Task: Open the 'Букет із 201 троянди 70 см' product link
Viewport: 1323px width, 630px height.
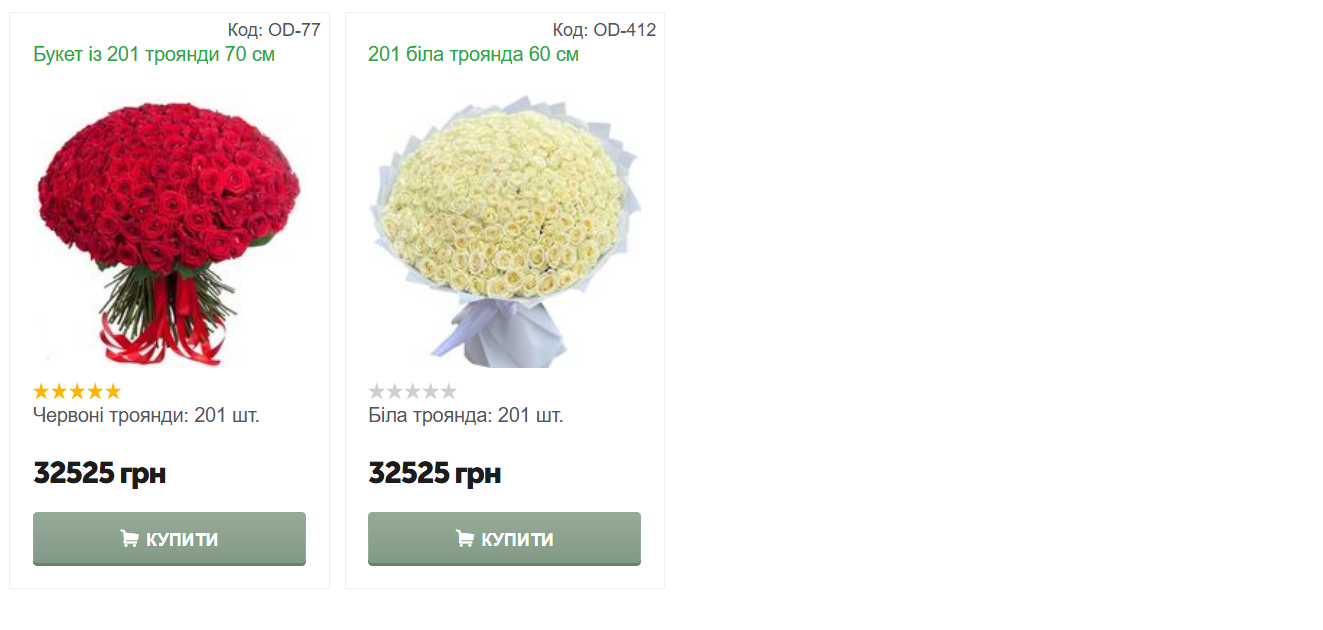Action: tap(154, 54)
